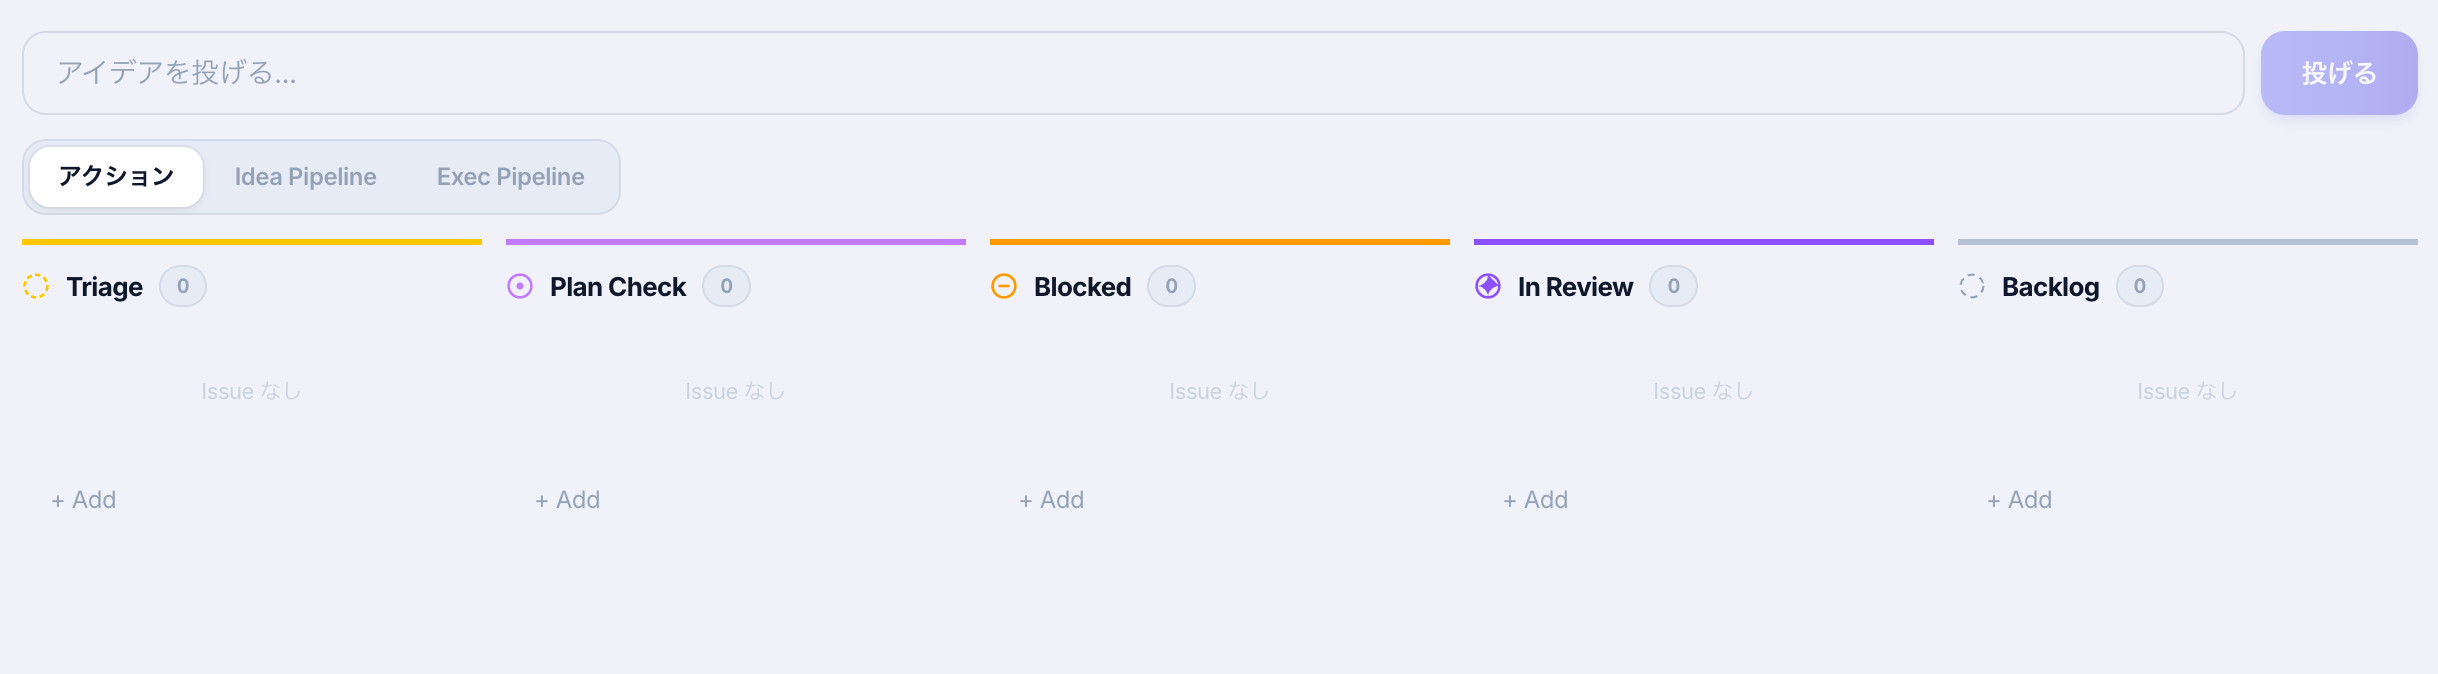Switch to the アクション tab

[x=117, y=177]
